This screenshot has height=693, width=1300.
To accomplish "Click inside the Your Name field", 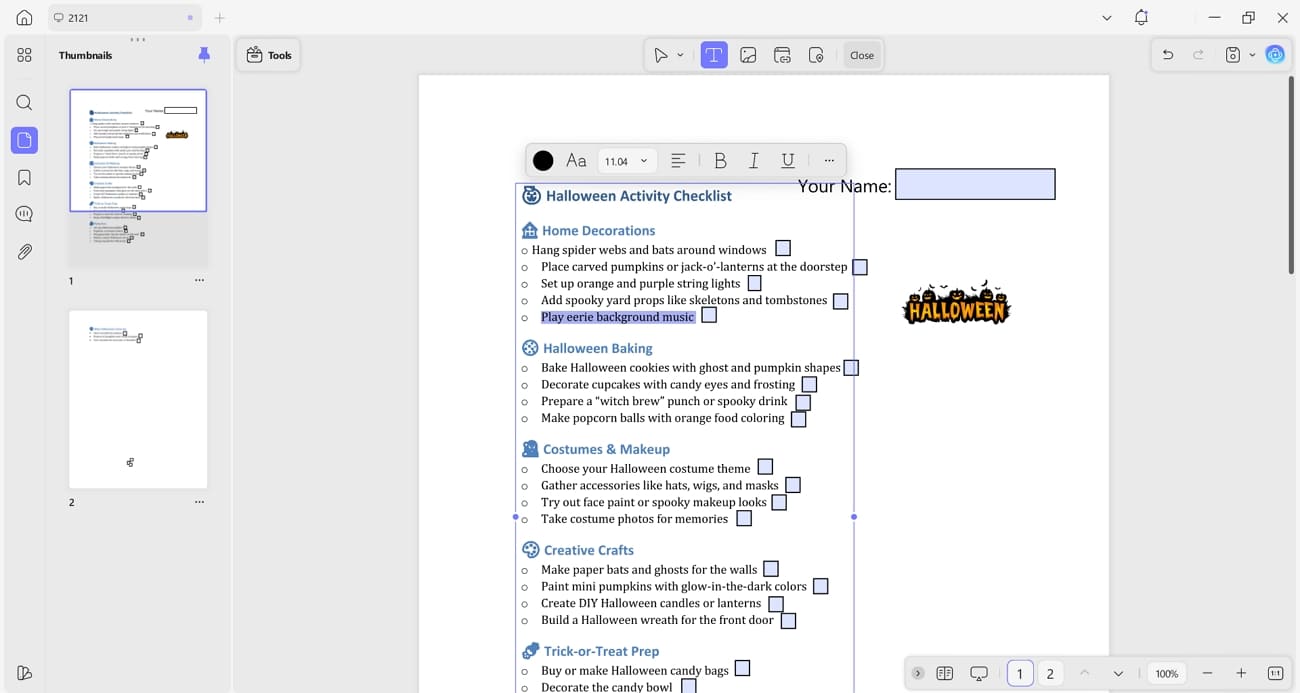I will (x=975, y=184).
